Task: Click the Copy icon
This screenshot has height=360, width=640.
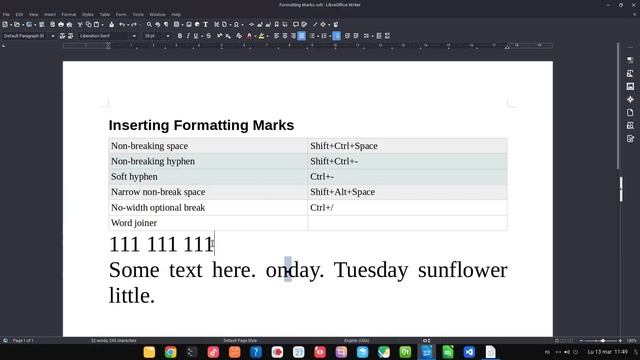Action: click(x=88, y=24)
